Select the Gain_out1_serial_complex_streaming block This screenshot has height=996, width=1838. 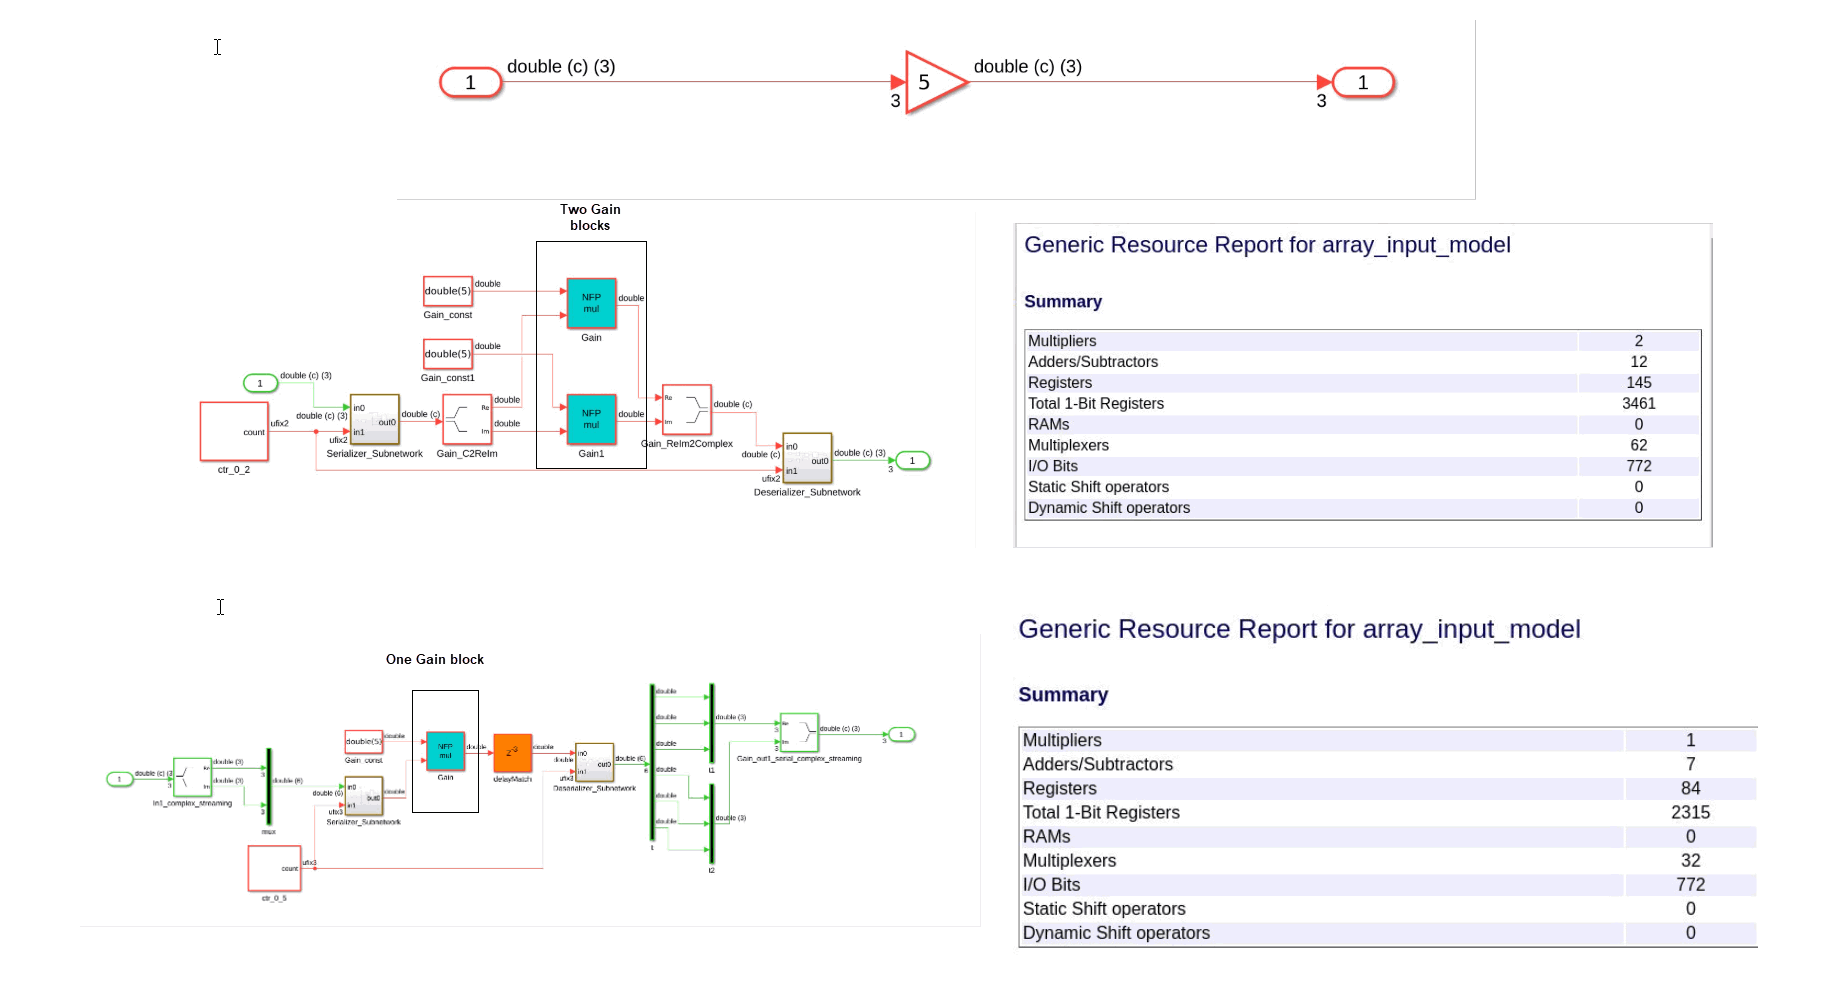tap(799, 733)
